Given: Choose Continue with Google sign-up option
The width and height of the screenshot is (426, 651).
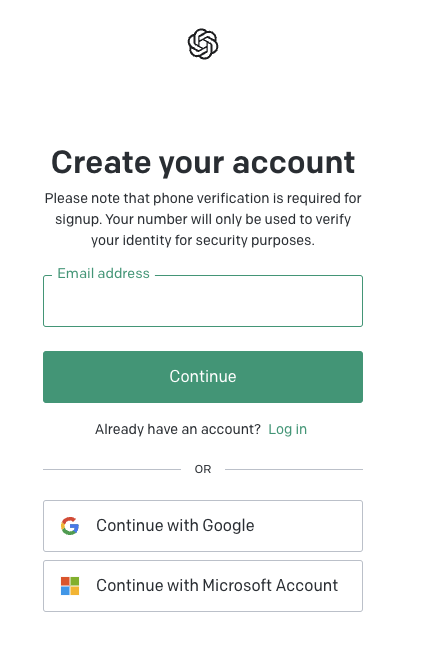Looking at the screenshot, I should [x=203, y=526].
